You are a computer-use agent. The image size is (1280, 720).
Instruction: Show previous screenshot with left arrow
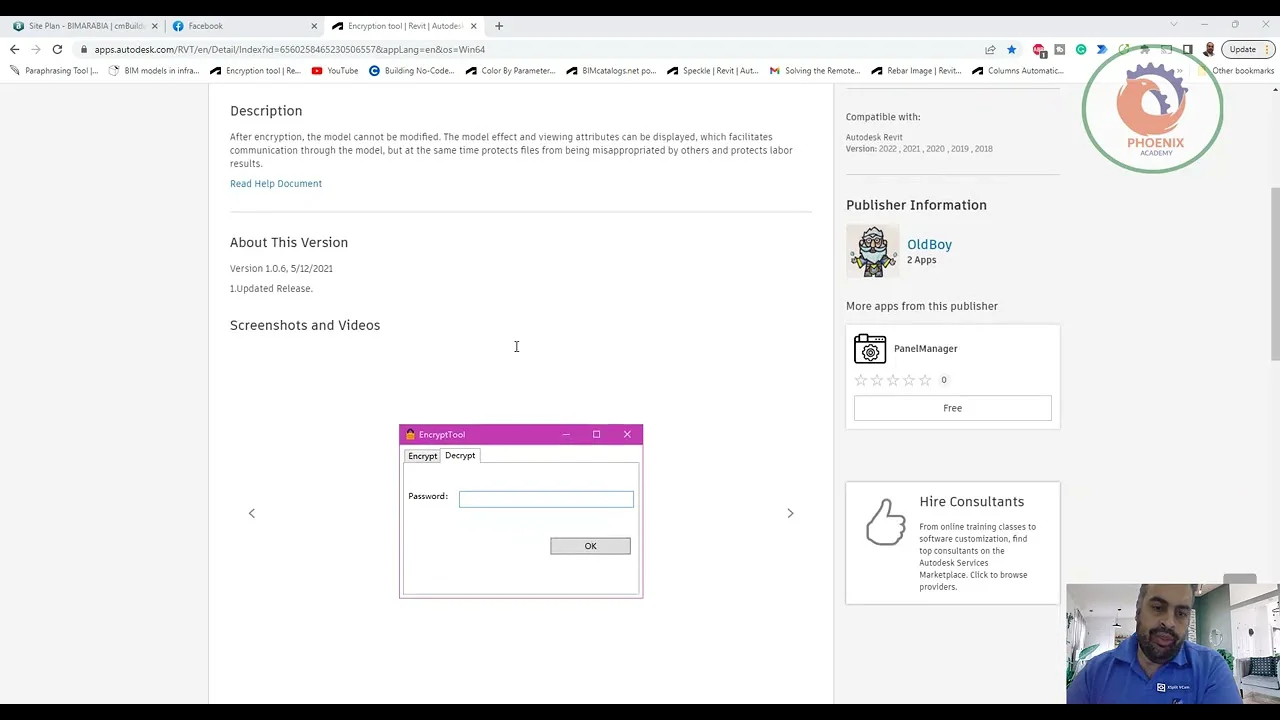252,513
